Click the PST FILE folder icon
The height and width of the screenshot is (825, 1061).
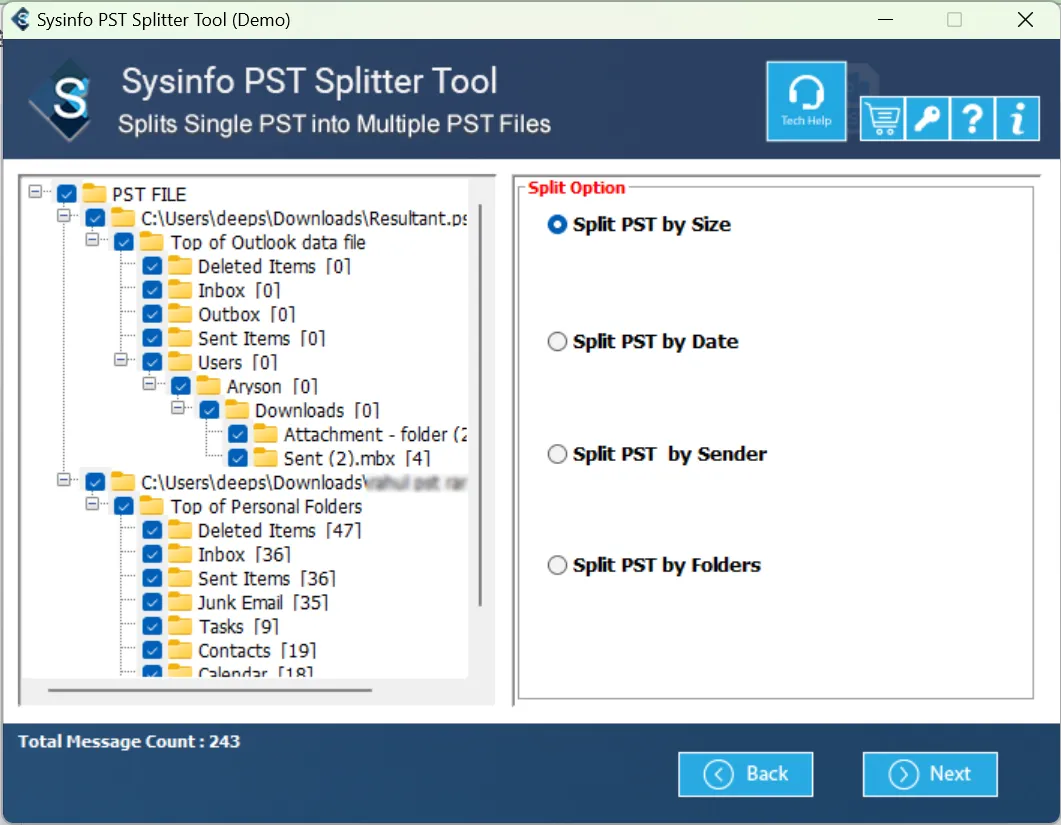point(94,194)
